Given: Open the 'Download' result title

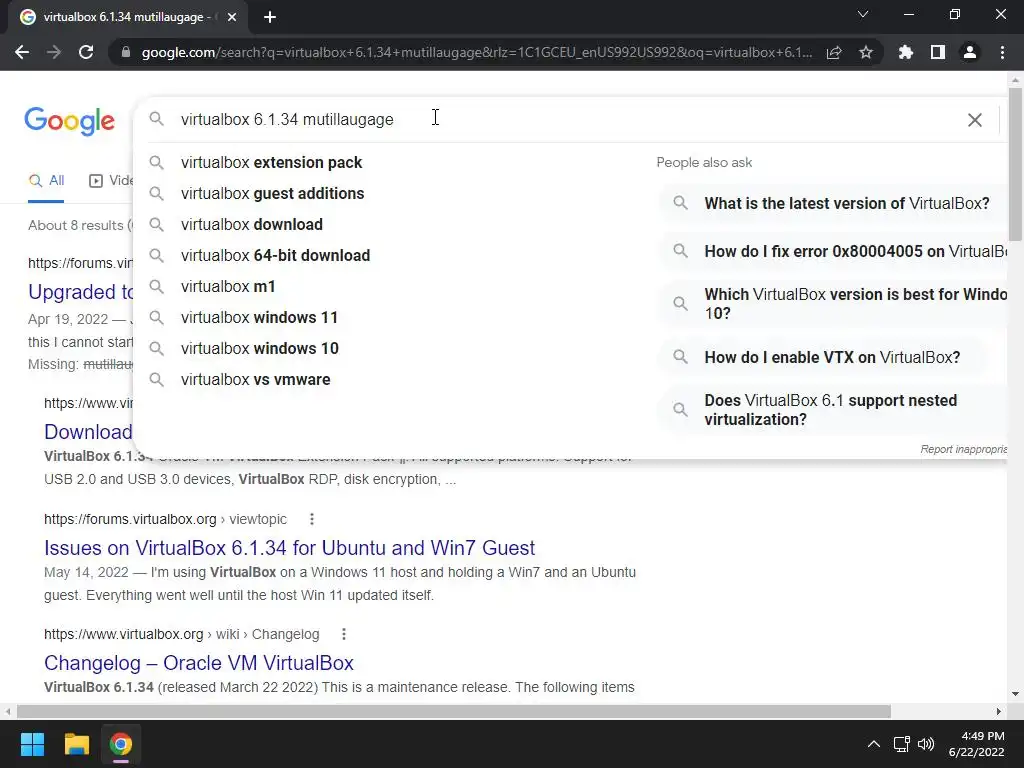Looking at the screenshot, I should pos(88,432).
